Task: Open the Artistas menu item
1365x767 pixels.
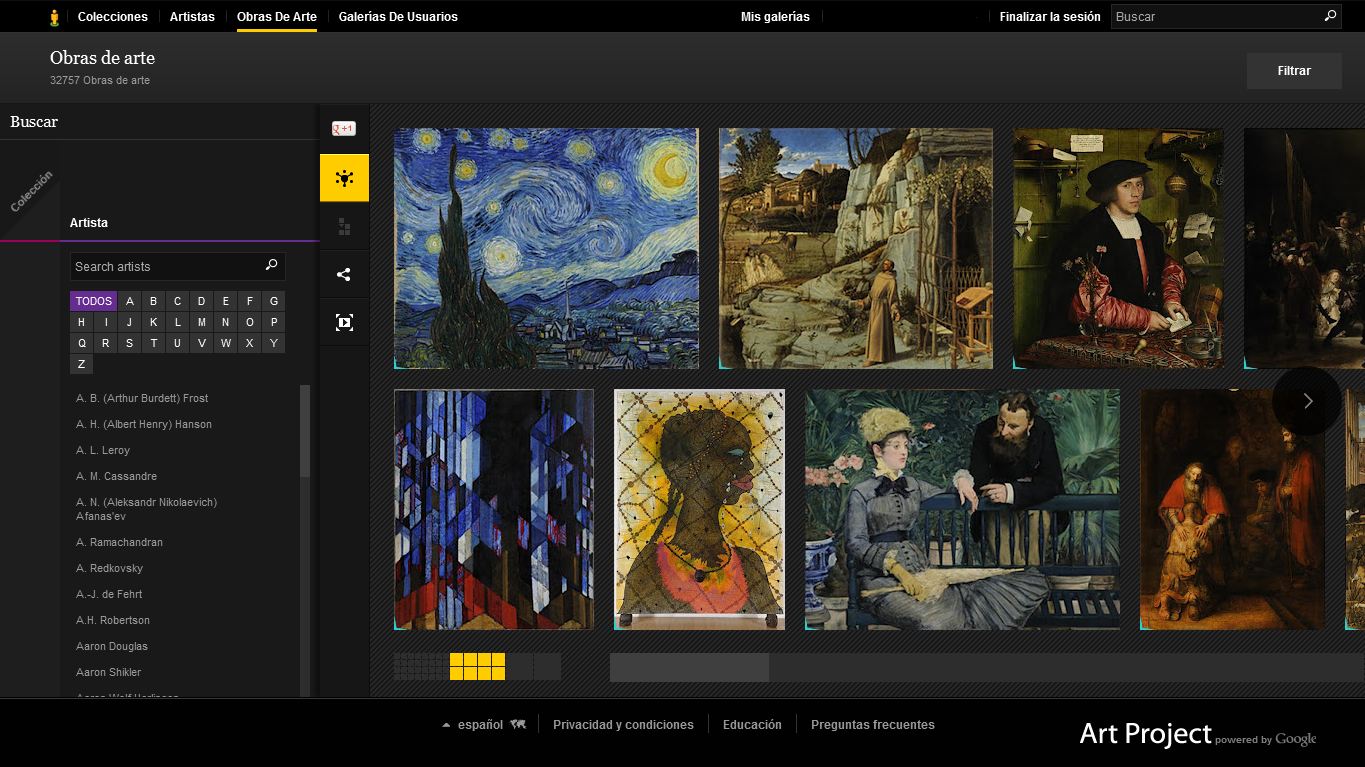Action: pyautogui.click(x=192, y=16)
